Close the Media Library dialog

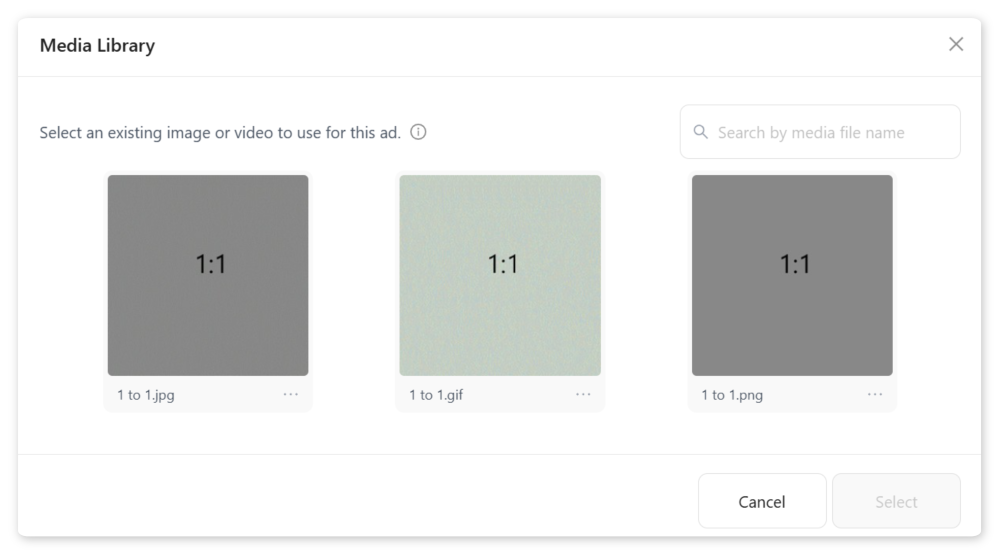coord(956,44)
